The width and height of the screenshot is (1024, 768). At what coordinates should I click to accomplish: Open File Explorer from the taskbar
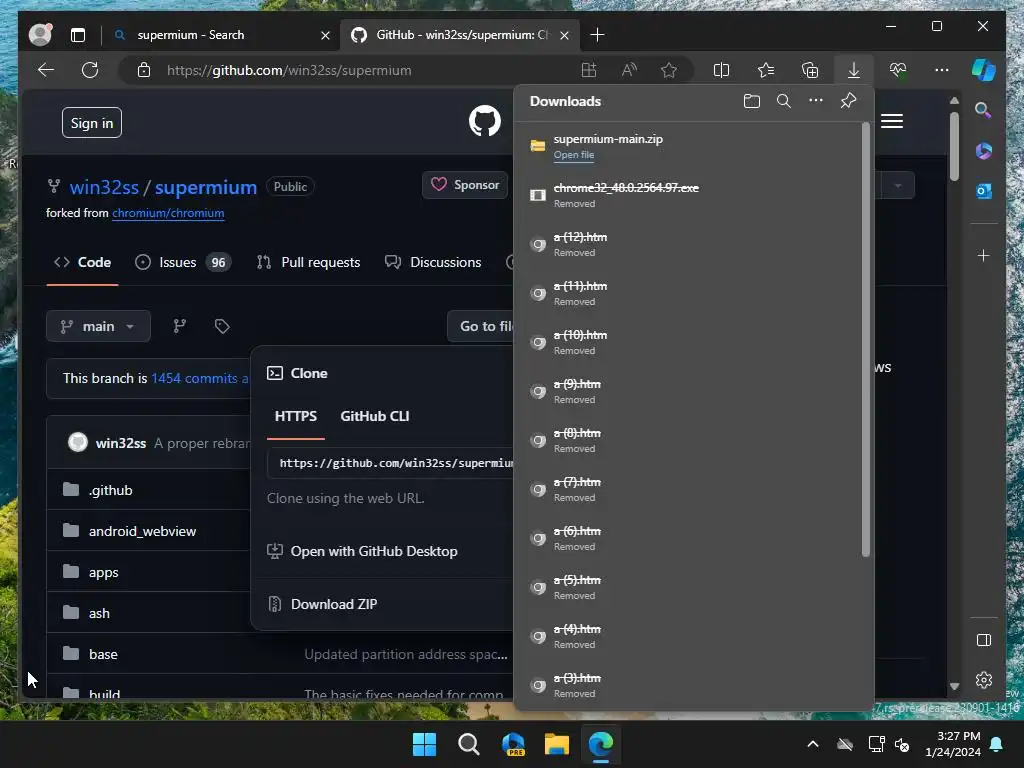click(557, 744)
